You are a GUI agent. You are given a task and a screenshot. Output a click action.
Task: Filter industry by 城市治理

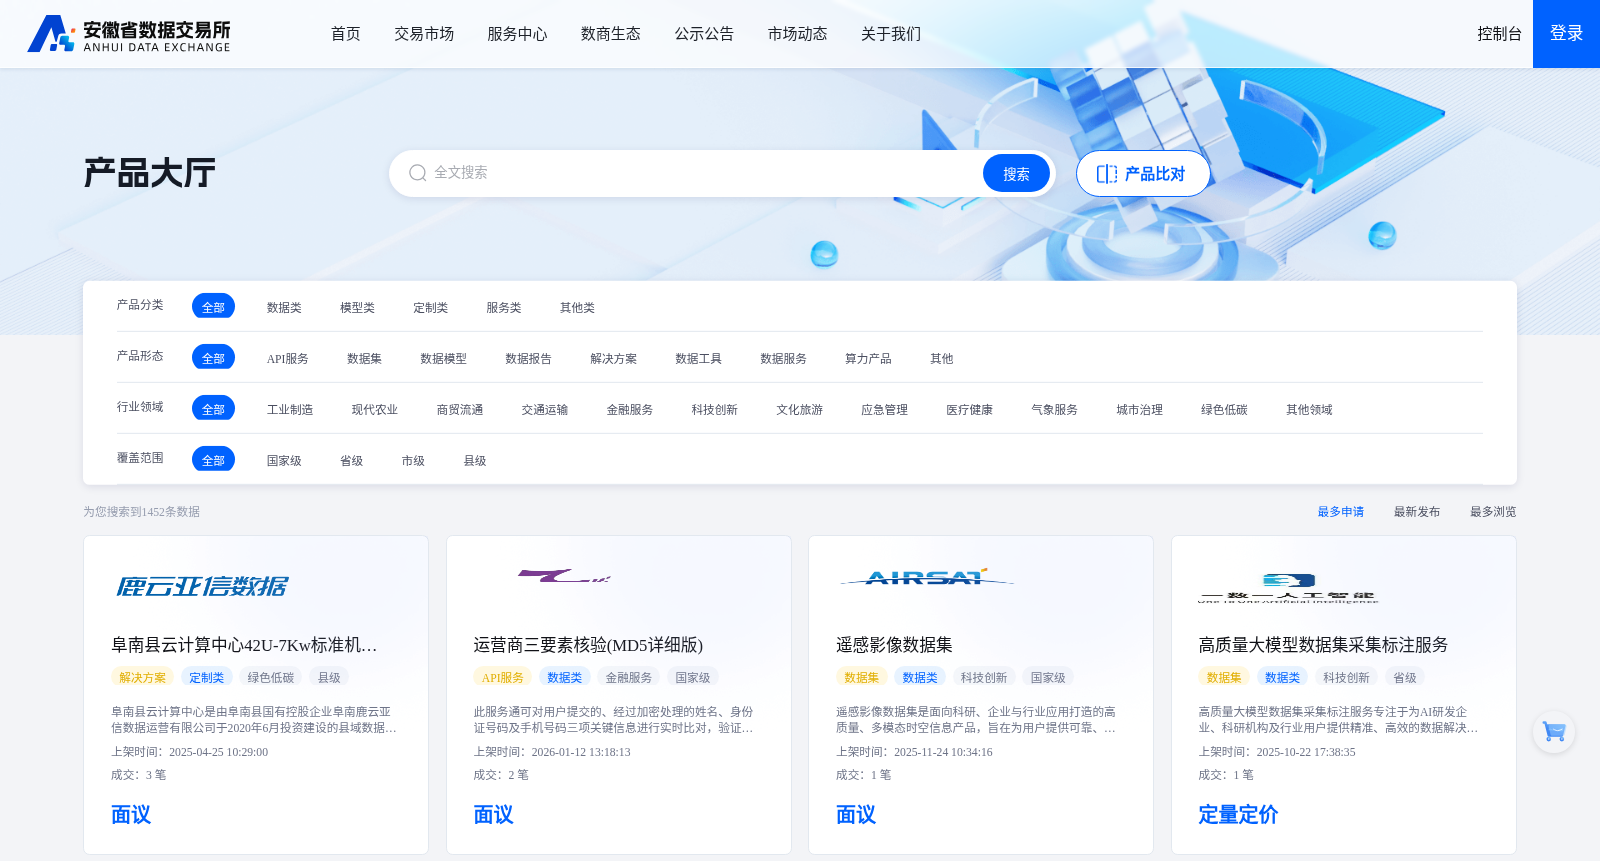(x=1140, y=409)
